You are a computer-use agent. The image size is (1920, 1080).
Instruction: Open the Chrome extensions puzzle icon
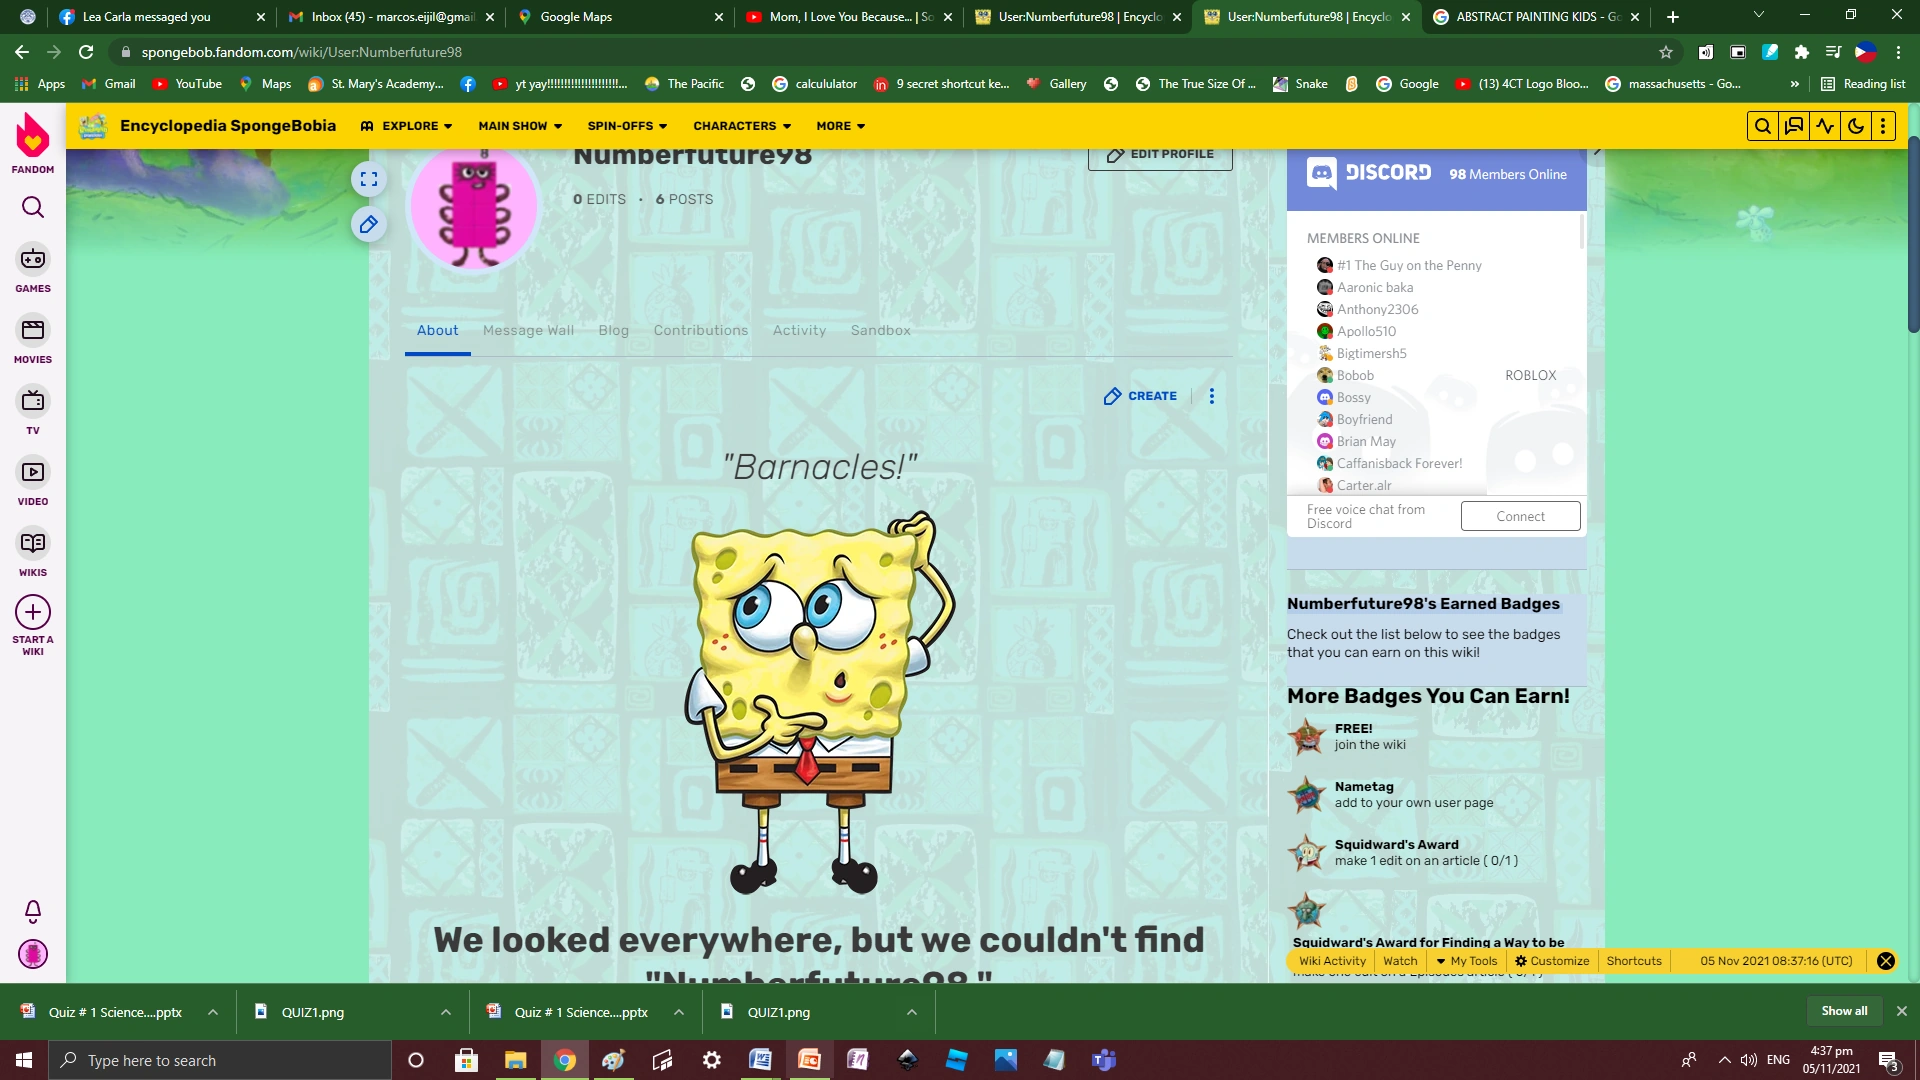tap(1802, 52)
